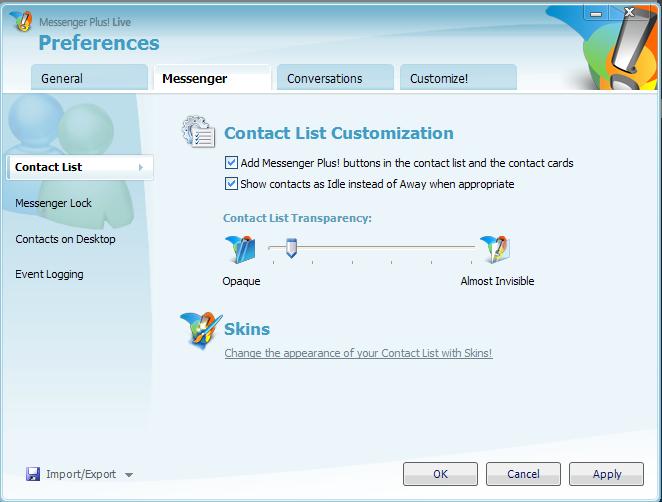The height and width of the screenshot is (502, 662).
Task: Switch to the General tab
Action: [88, 78]
